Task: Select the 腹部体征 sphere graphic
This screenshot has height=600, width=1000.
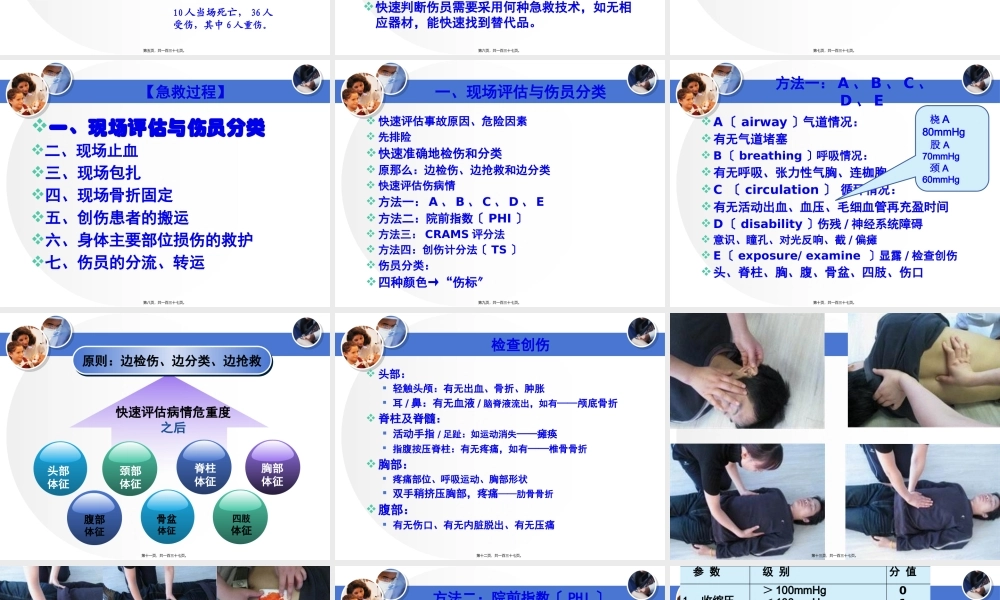Action: pyautogui.click(x=95, y=519)
